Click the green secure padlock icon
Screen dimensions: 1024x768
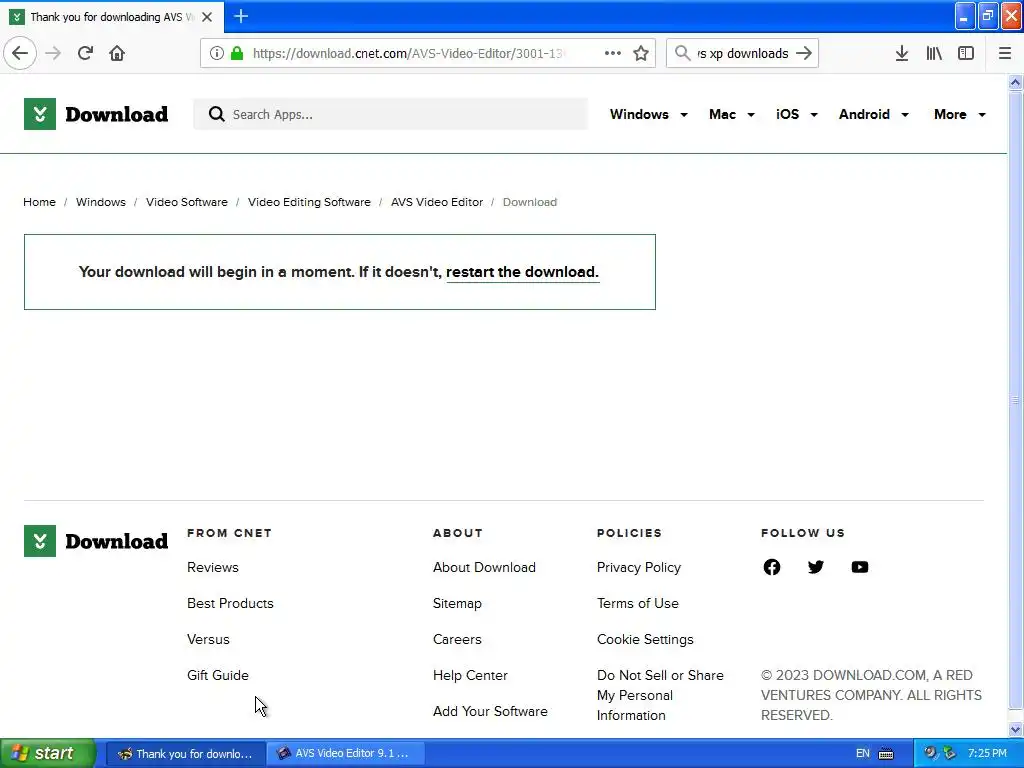(237, 53)
